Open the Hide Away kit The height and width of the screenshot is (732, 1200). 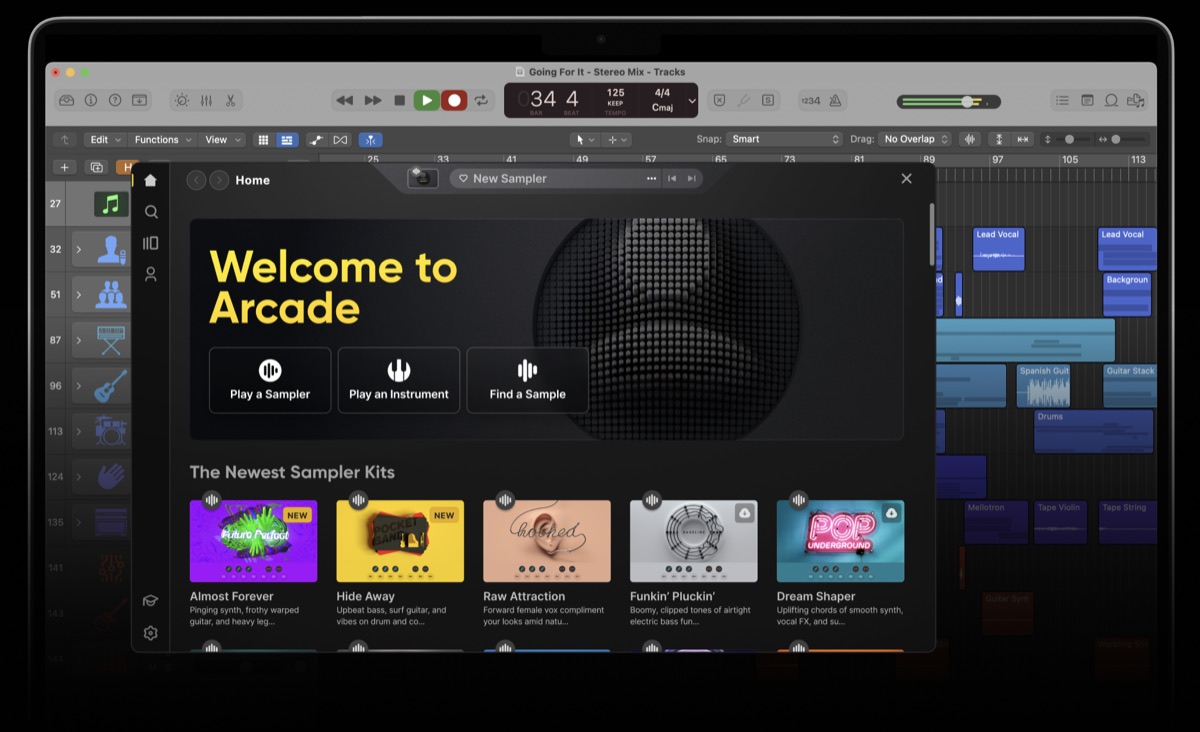tap(400, 541)
